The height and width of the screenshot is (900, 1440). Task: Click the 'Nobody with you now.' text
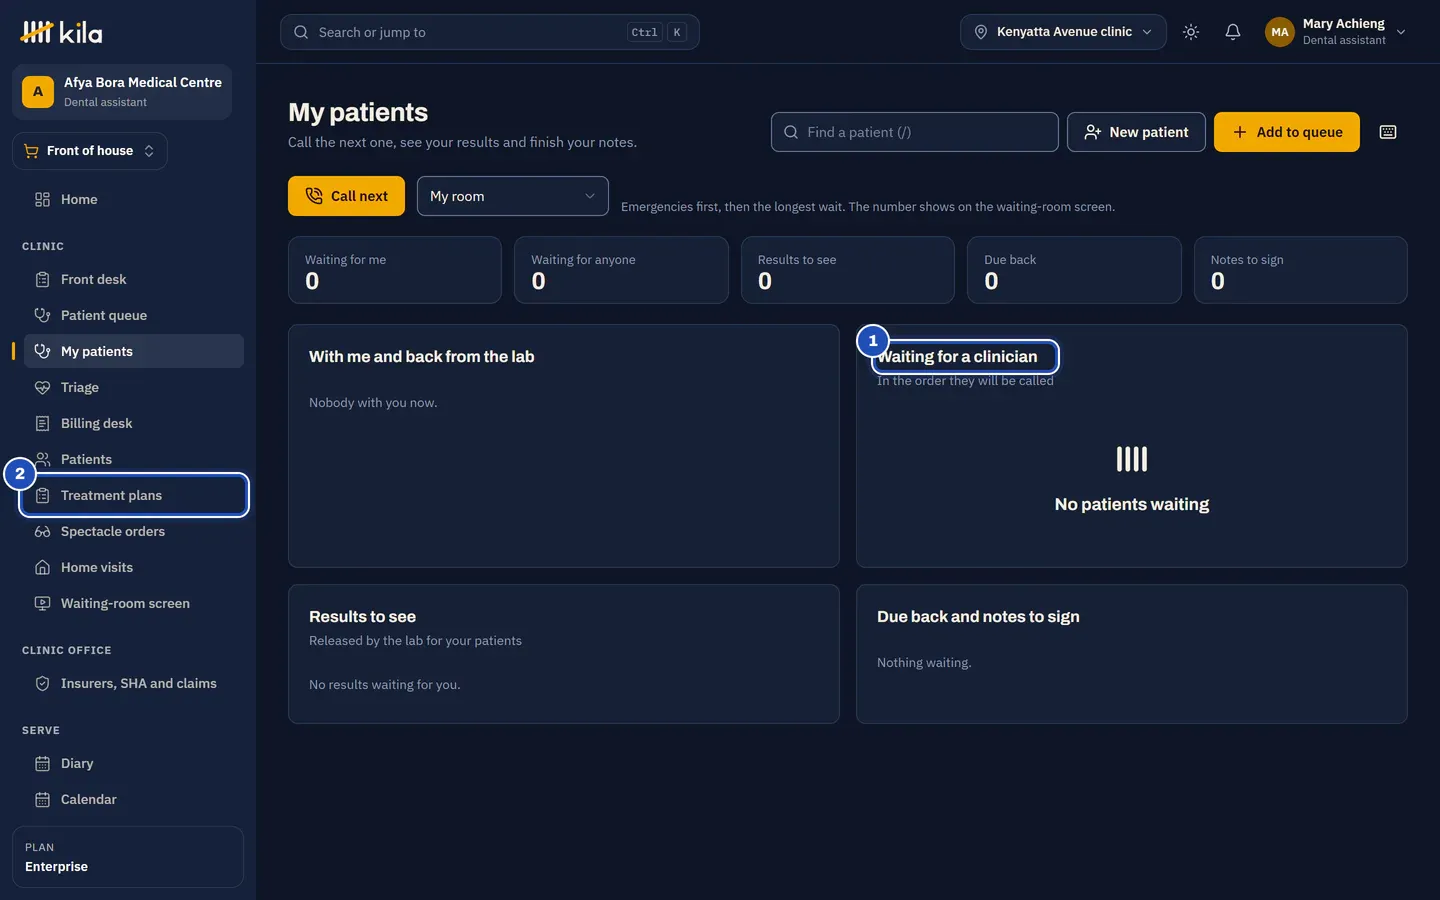coord(373,403)
